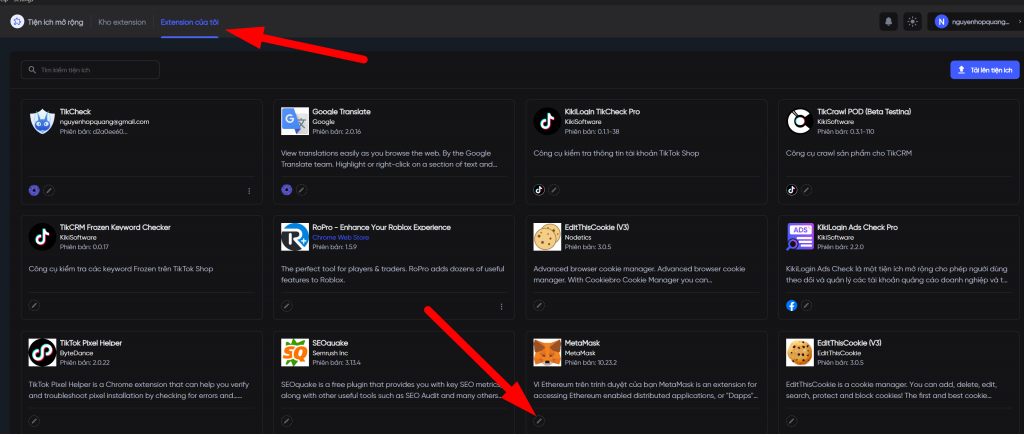Click the RoPro logo thumbnail
The height and width of the screenshot is (434, 1024).
tap(295, 237)
